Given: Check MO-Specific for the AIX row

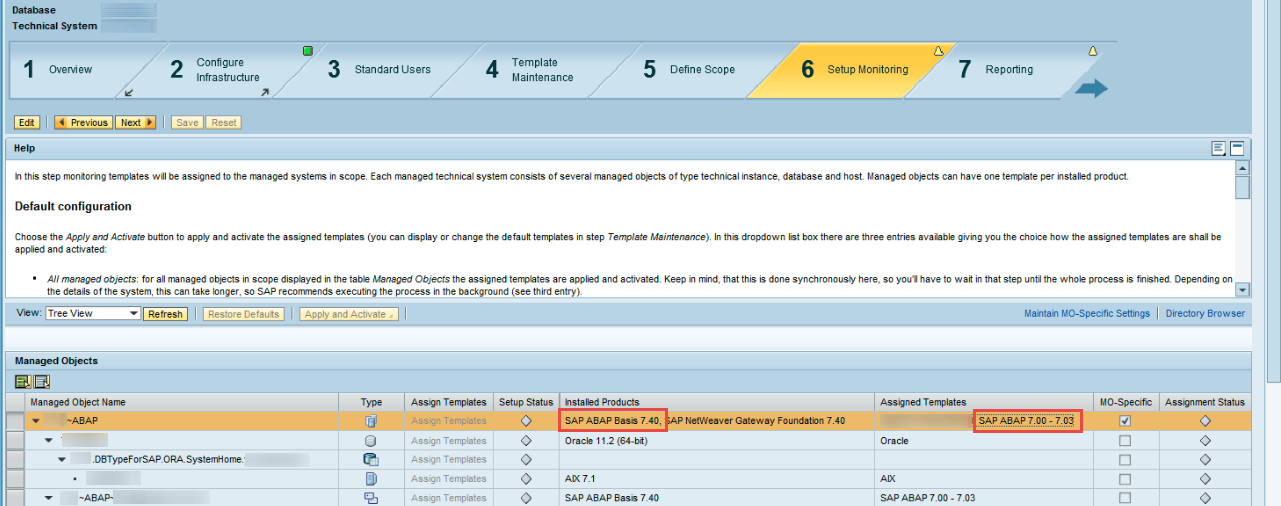Looking at the screenshot, I should 1125,478.
